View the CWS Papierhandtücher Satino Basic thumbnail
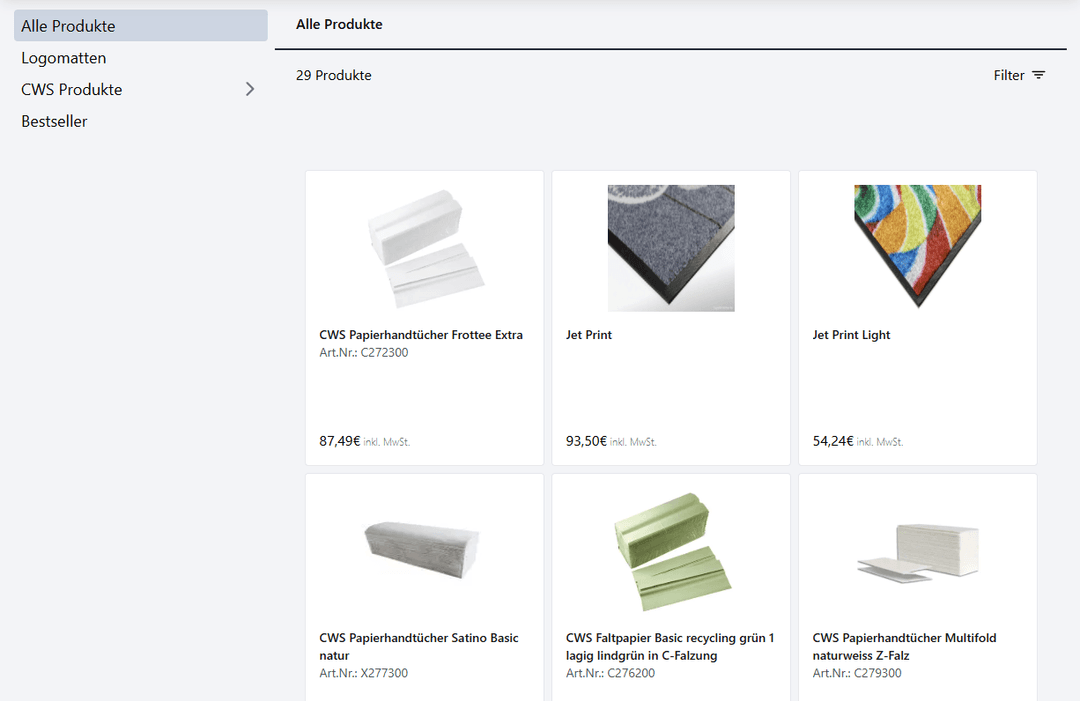The height and width of the screenshot is (701, 1080). (424, 551)
